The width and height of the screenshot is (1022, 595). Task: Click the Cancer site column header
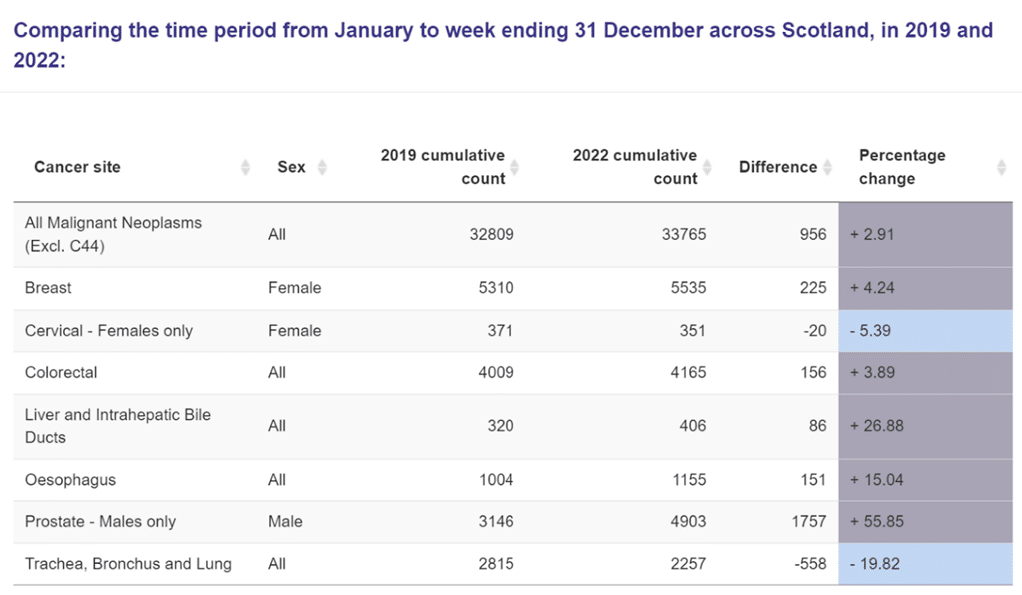point(77,167)
